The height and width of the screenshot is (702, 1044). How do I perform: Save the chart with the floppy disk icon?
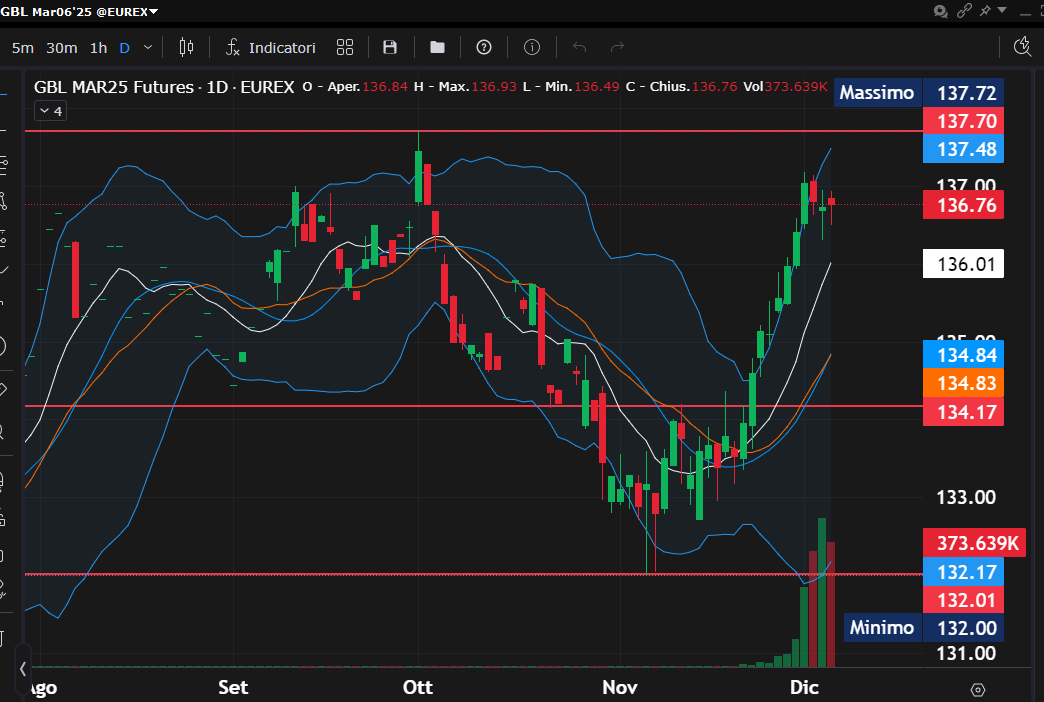390,47
